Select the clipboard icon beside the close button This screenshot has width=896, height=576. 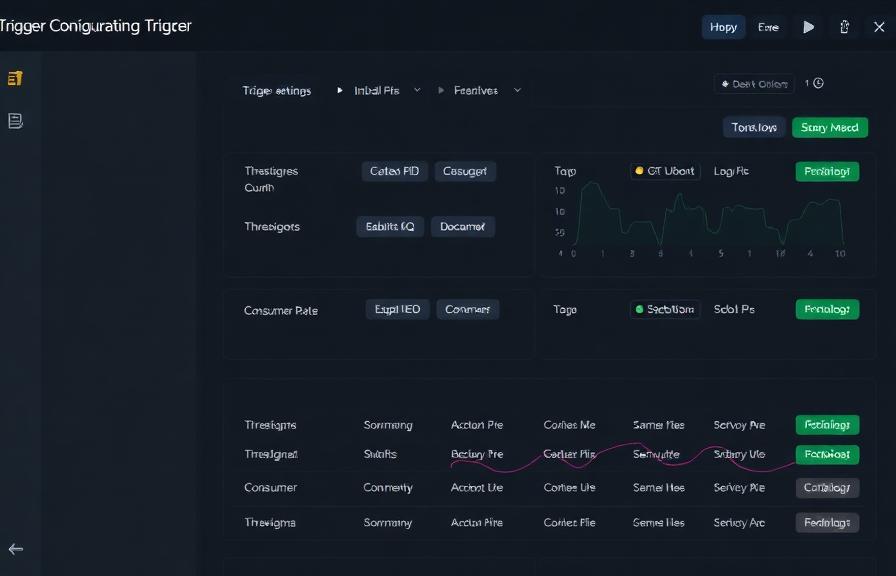pos(845,27)
